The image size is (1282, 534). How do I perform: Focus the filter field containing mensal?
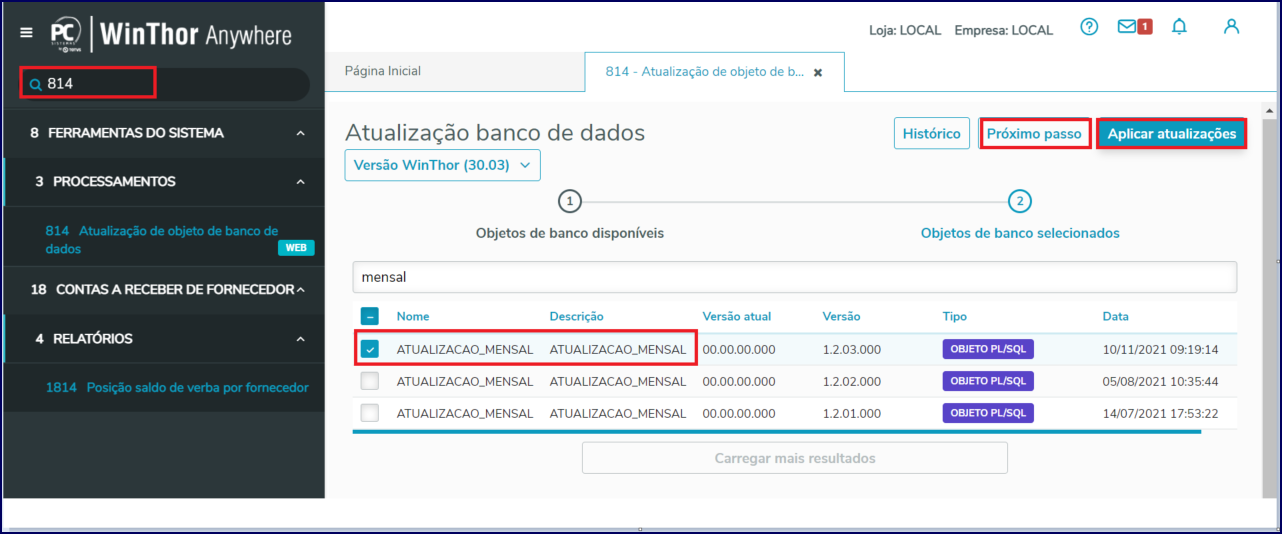click(x=795, y=277)
